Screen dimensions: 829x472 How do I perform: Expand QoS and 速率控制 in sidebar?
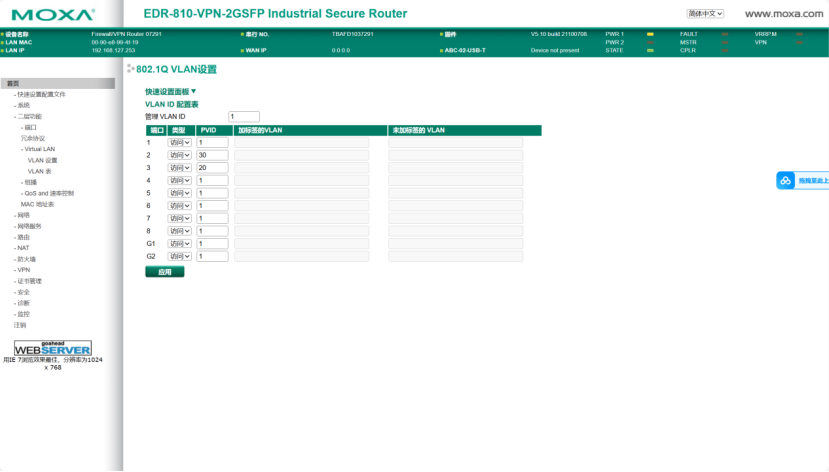[x=49, y=193]
